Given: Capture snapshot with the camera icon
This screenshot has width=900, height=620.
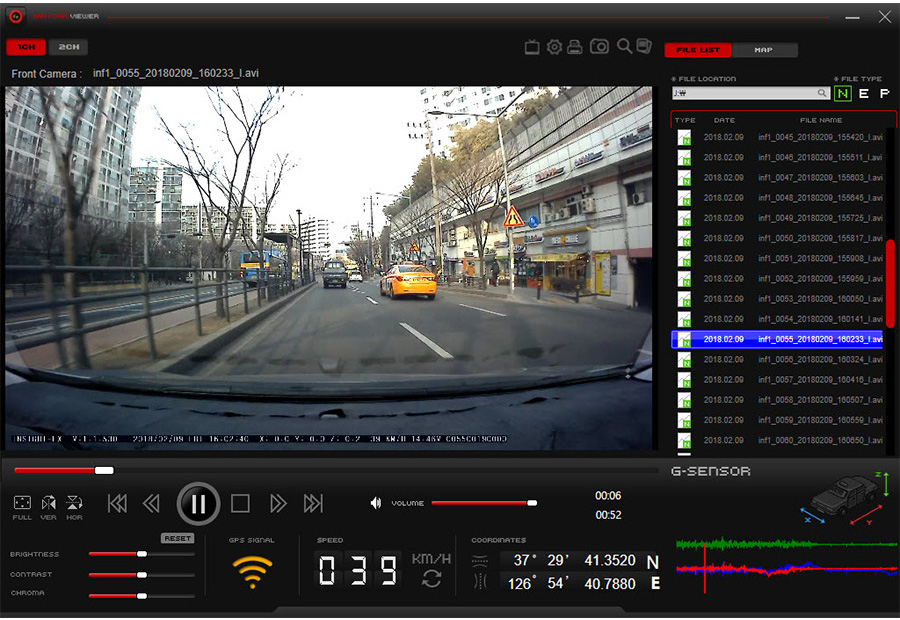Looking at the screenshot, I should (599, 47).
